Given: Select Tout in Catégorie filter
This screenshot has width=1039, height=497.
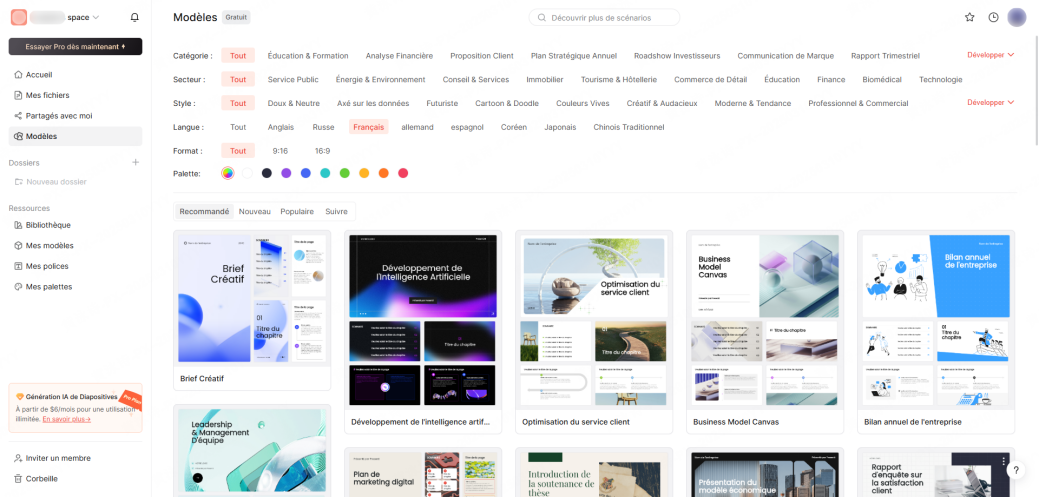Looking at the screenshot, I should (x=238, y=56).
